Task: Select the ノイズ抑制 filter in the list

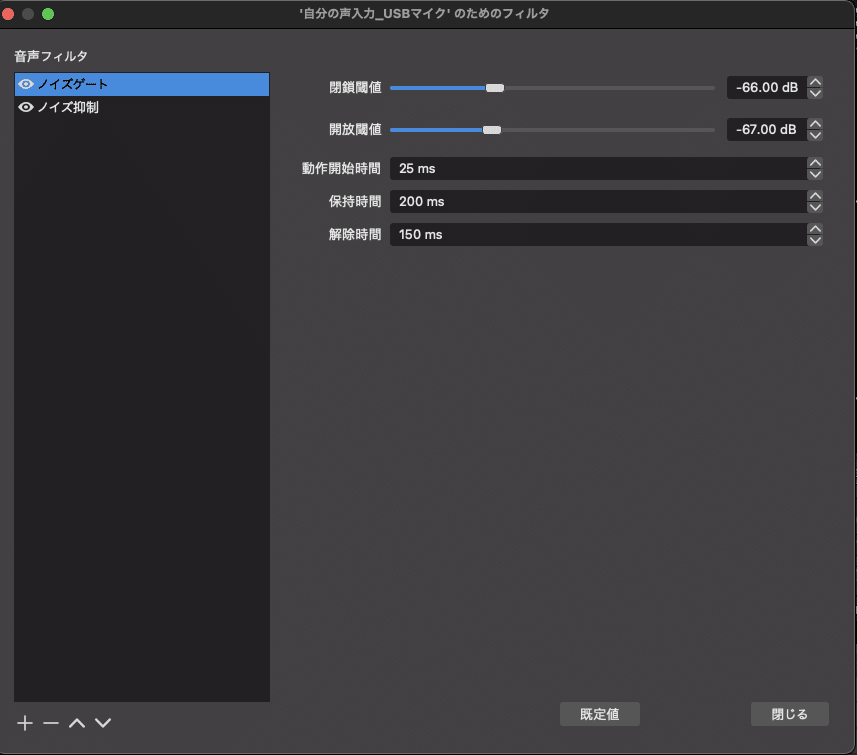Action: pyautogui.click(x=120, y=107)
